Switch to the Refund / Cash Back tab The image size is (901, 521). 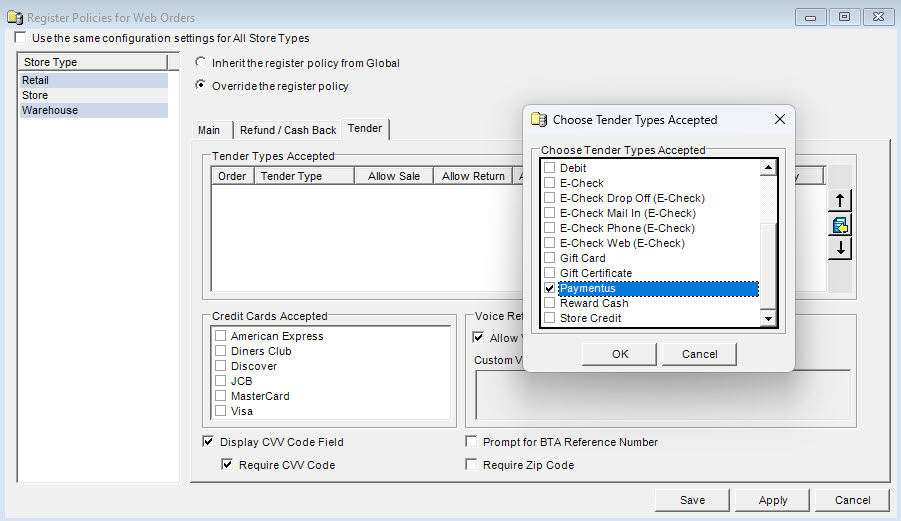pyautogui.click(x=288, y=130)
